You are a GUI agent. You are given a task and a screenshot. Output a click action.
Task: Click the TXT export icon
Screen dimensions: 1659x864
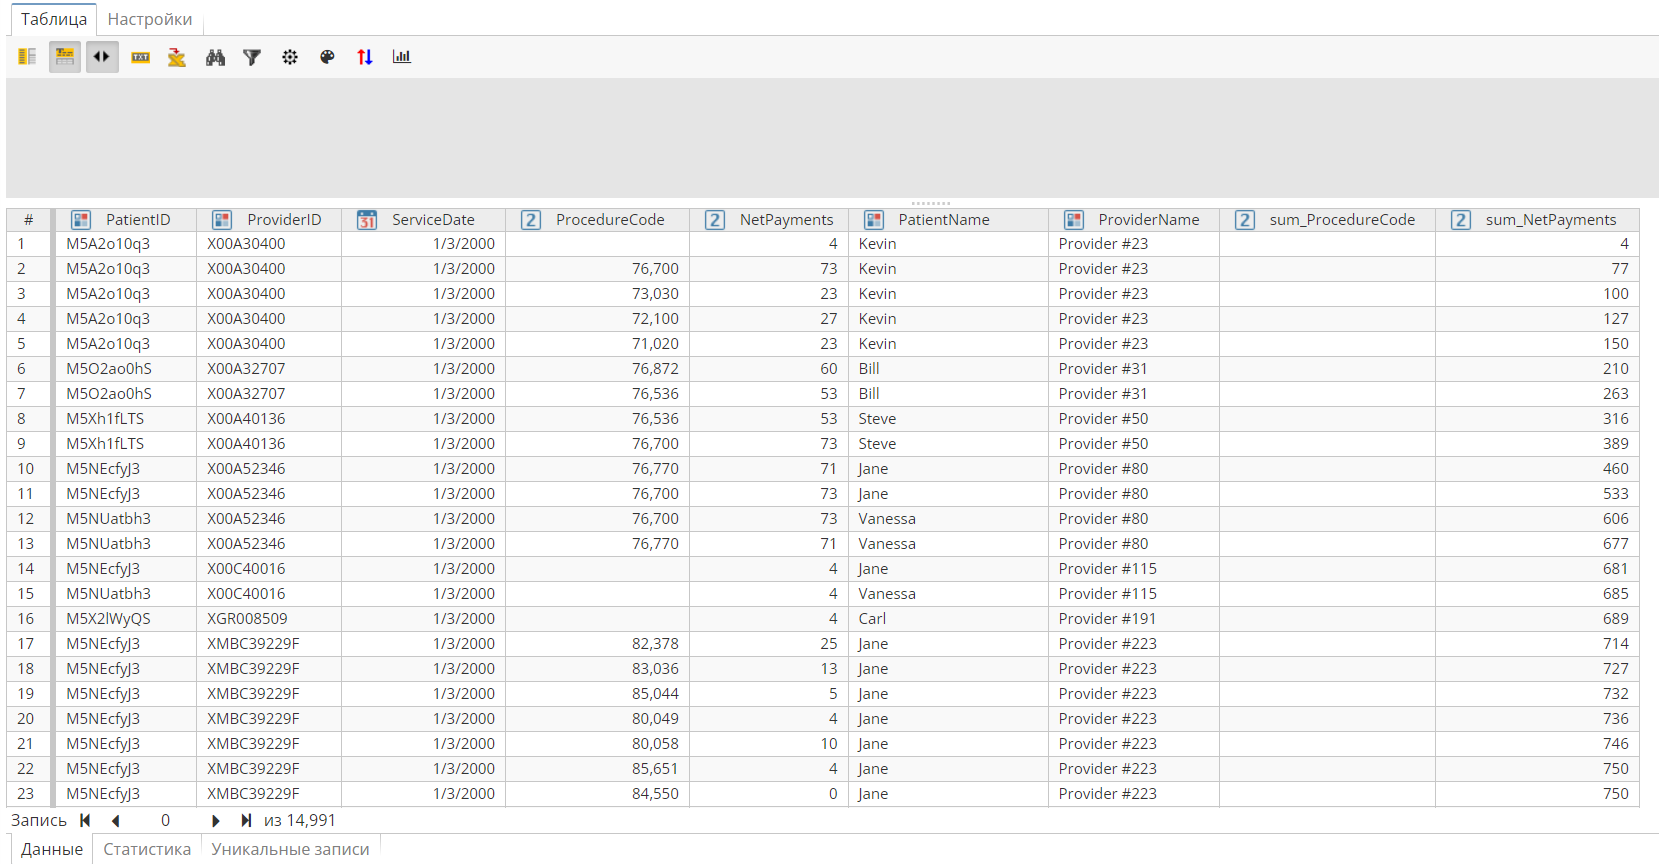point(140,57)
